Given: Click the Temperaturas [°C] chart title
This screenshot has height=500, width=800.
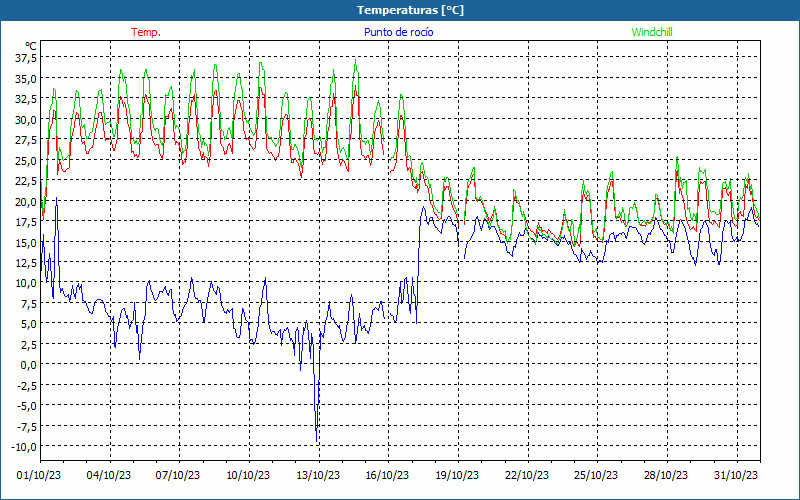Looking at the screenshot, I should (410, 10).
